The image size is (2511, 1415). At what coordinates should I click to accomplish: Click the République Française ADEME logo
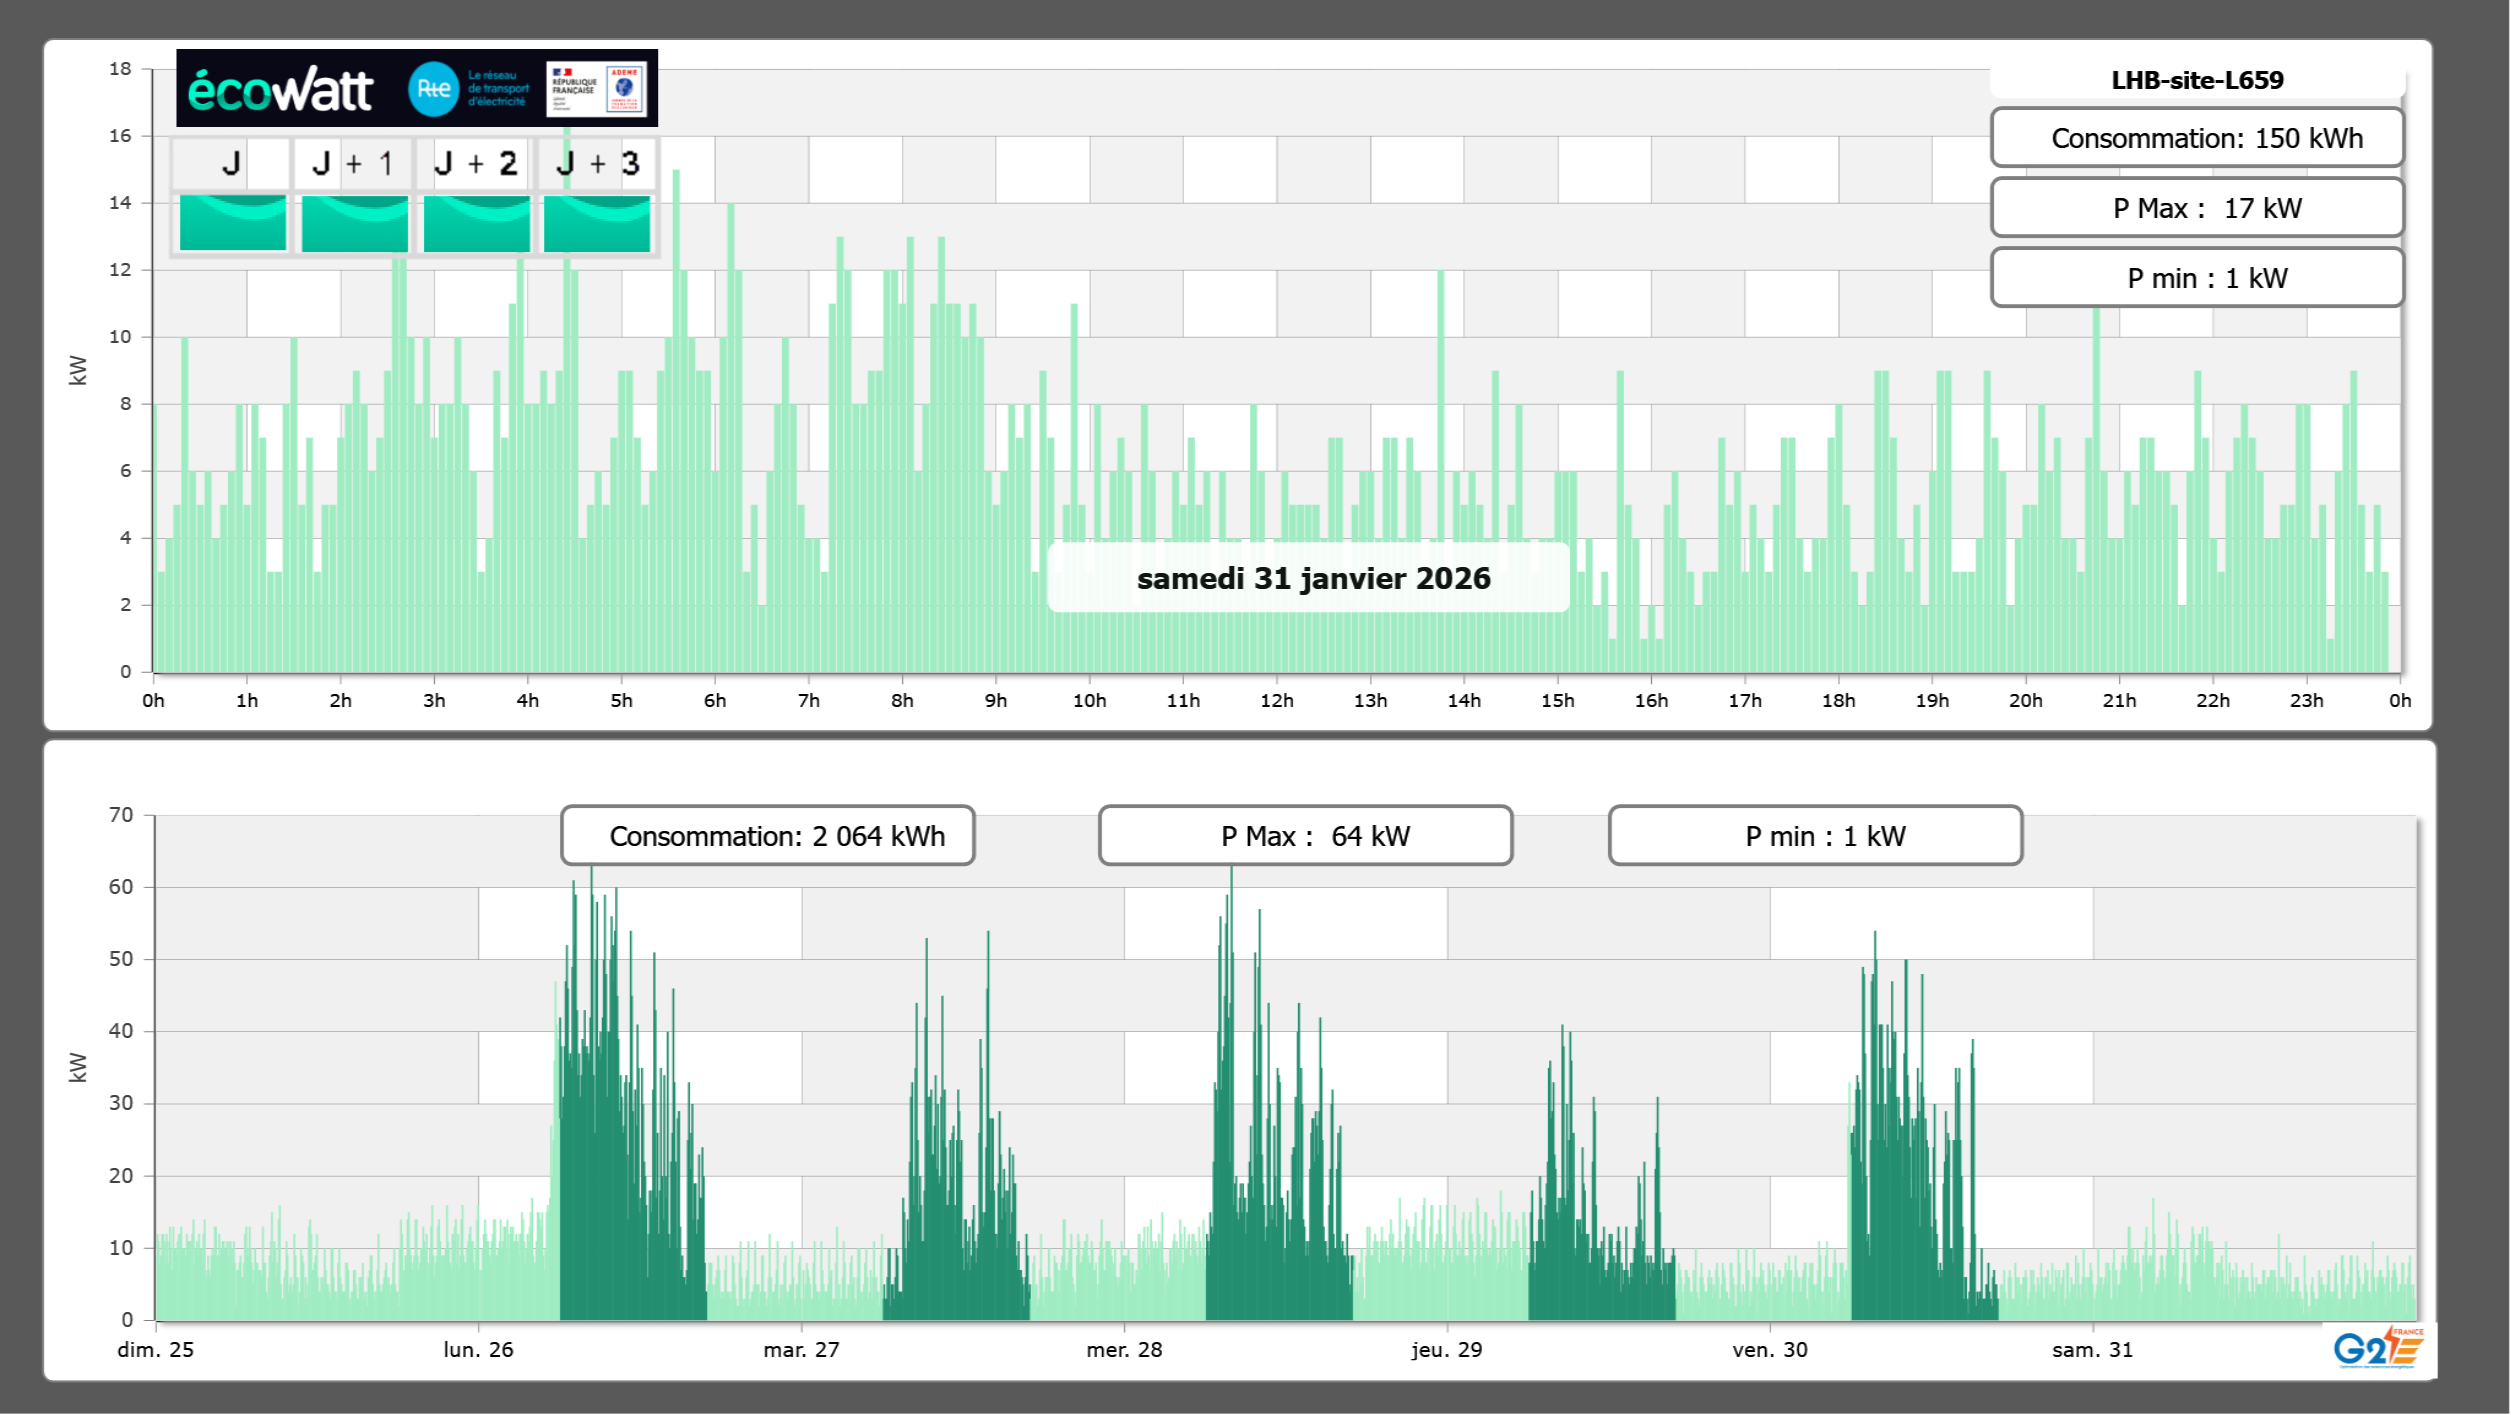596,89
